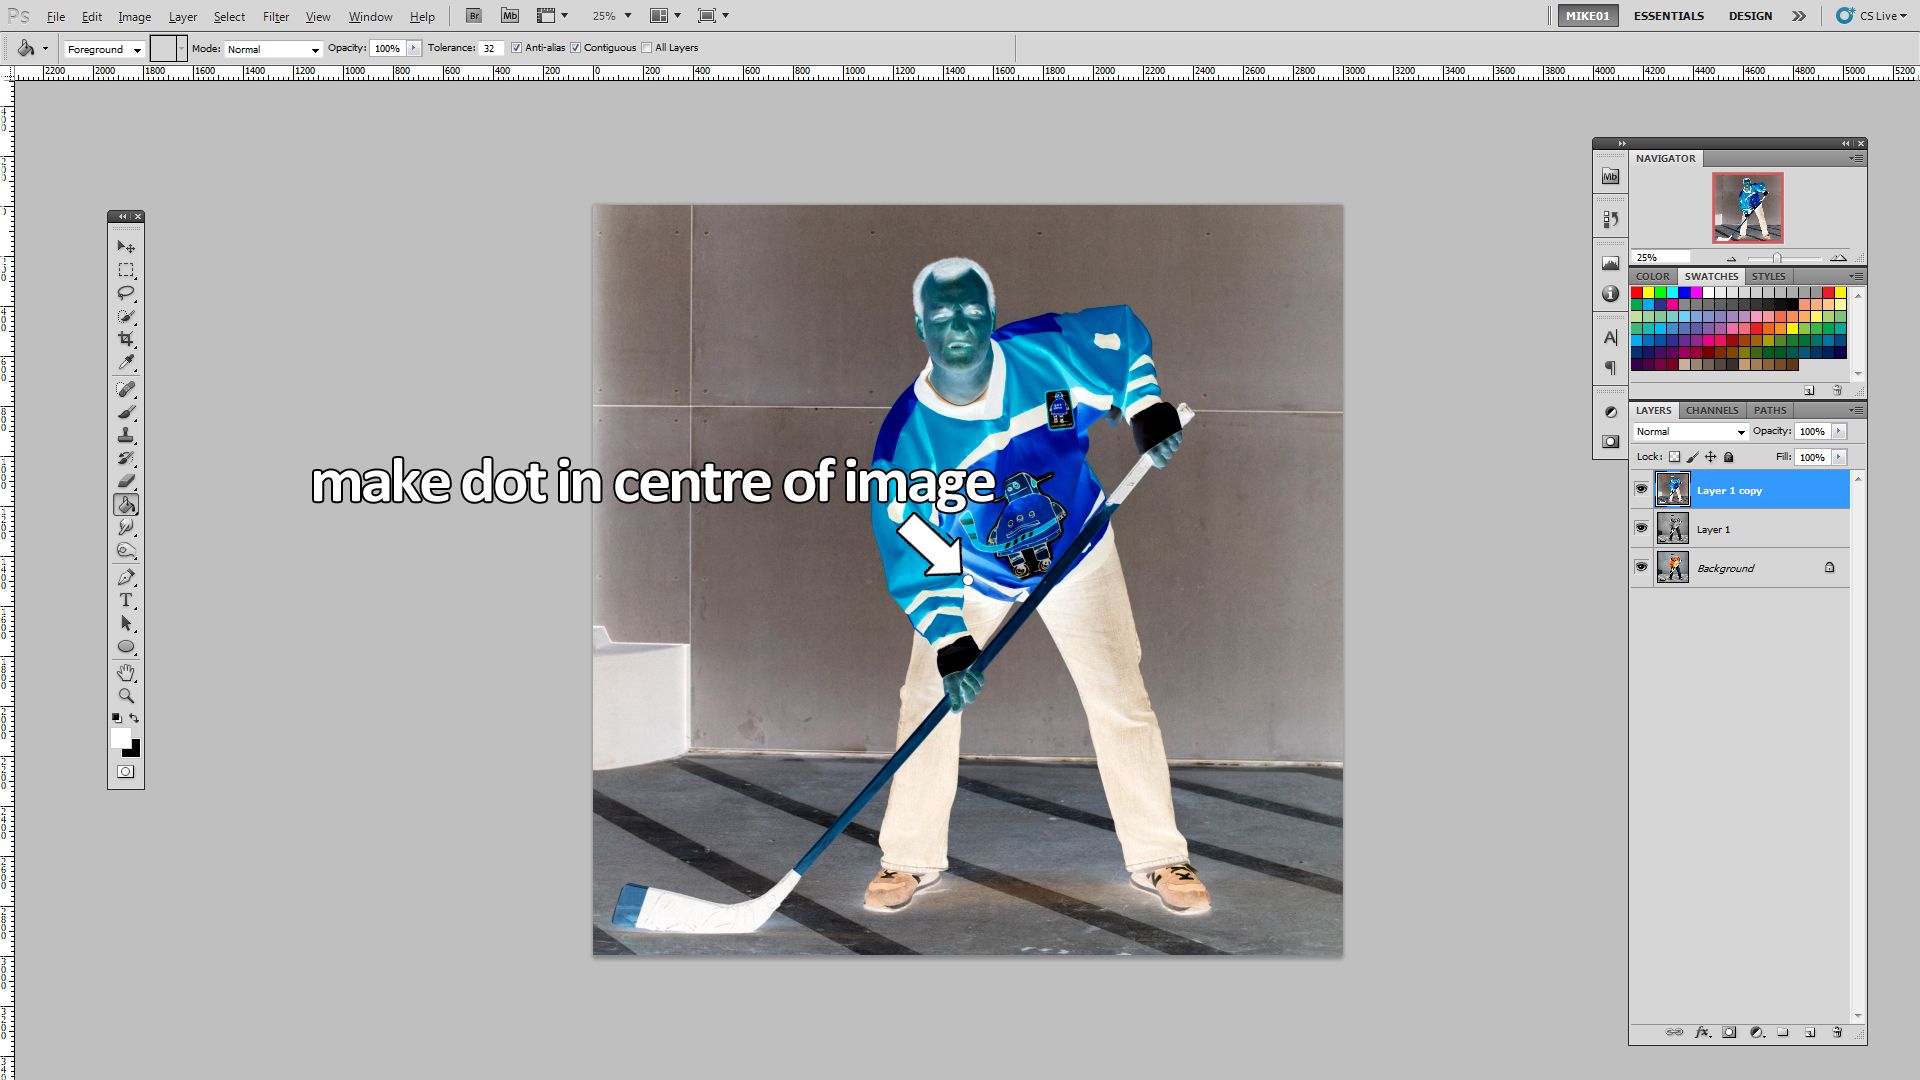Select the Eyedropper tool
Screen dimensions: 1920x1080
(x=126, y=363)
